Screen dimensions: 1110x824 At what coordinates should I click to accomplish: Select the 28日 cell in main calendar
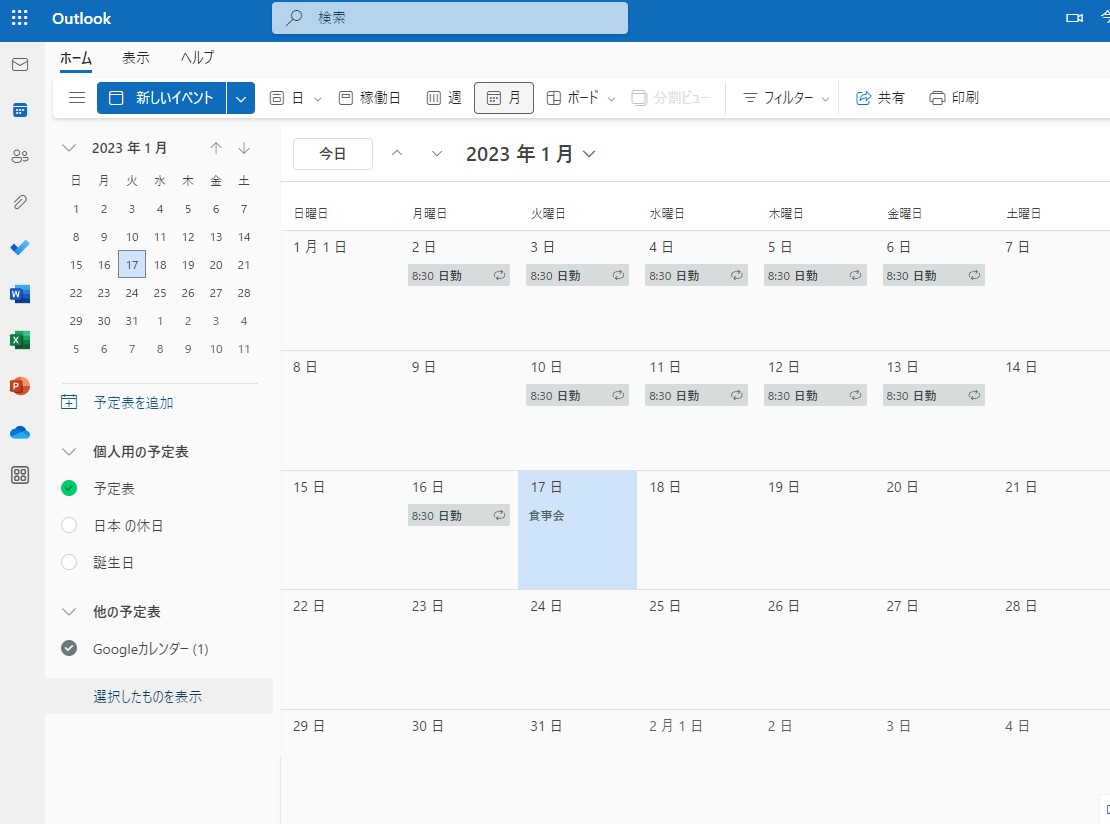[1051, 649]
